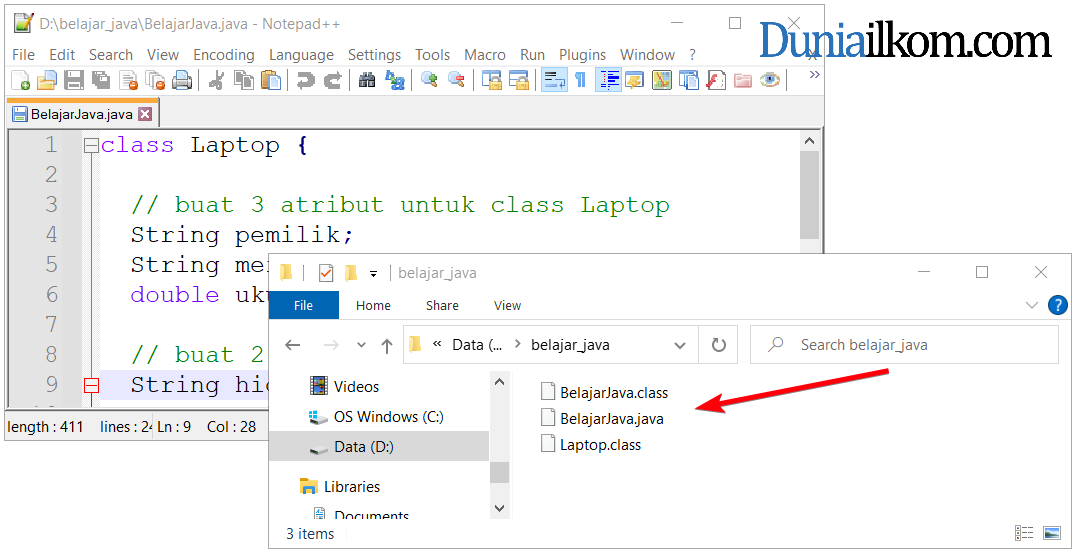Screen dimensions: 1079x557
Task: Collapse the class Laptop fold at line 1
Action: (x=91, y=145)
